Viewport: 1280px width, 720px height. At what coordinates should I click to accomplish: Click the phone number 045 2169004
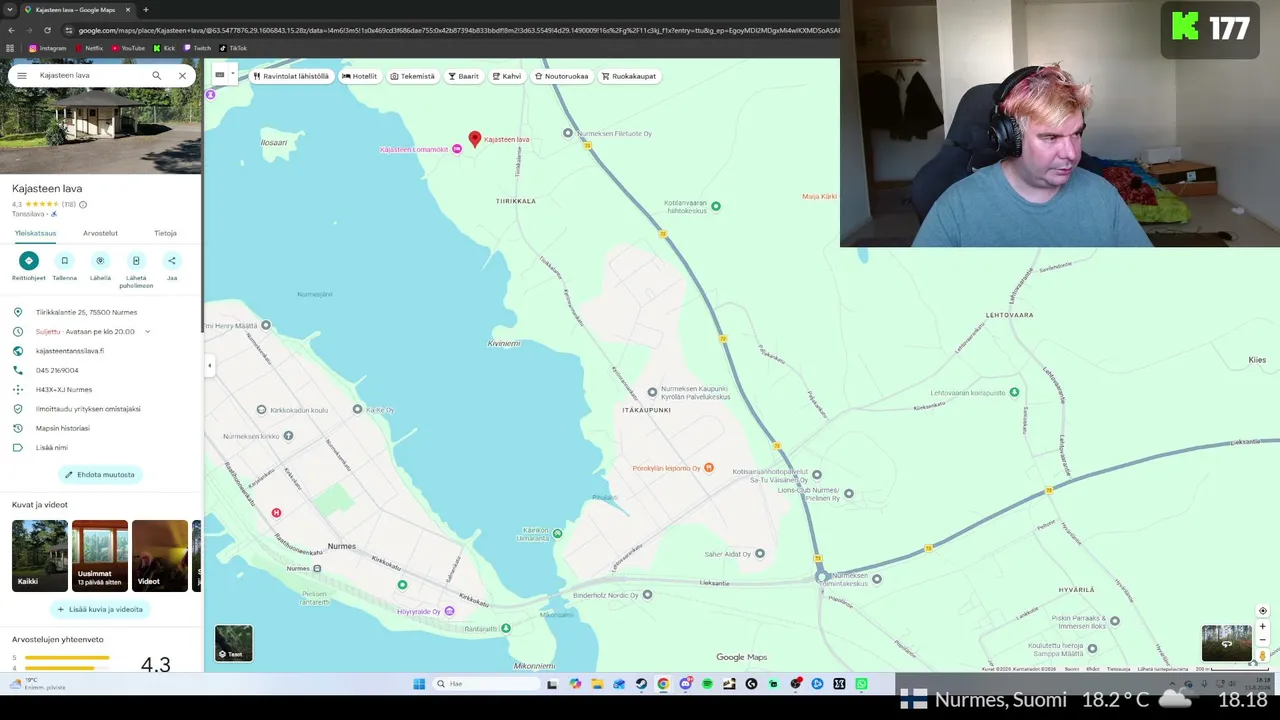(x=57, y=370)
